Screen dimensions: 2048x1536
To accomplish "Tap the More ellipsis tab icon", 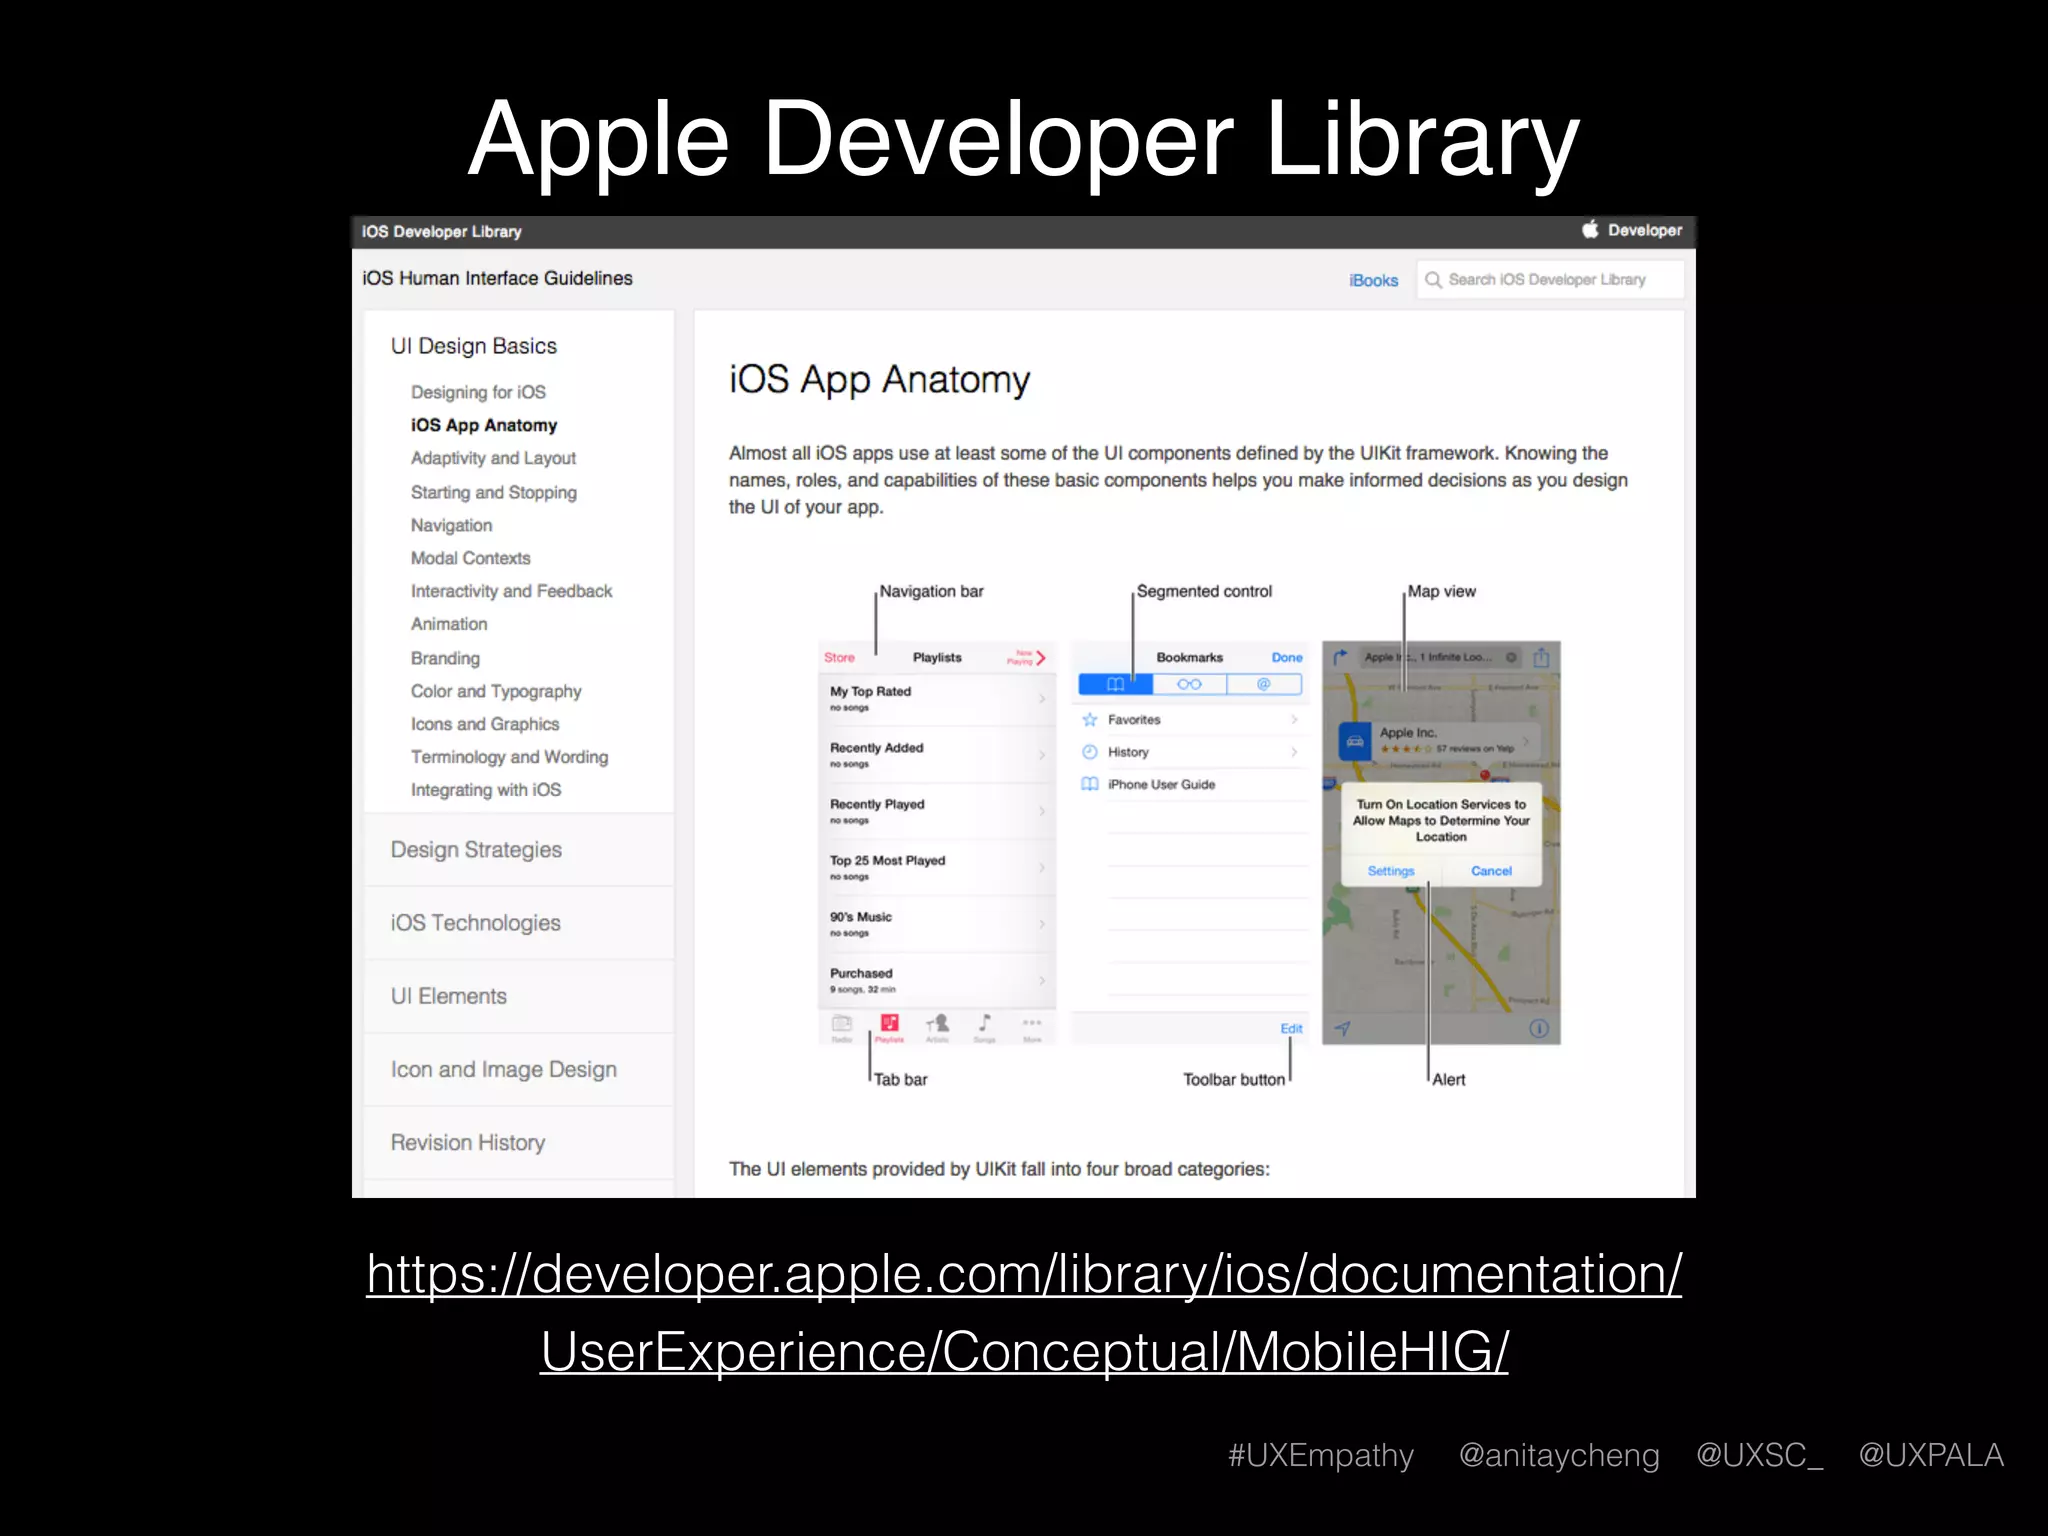I will 1032,1025.
